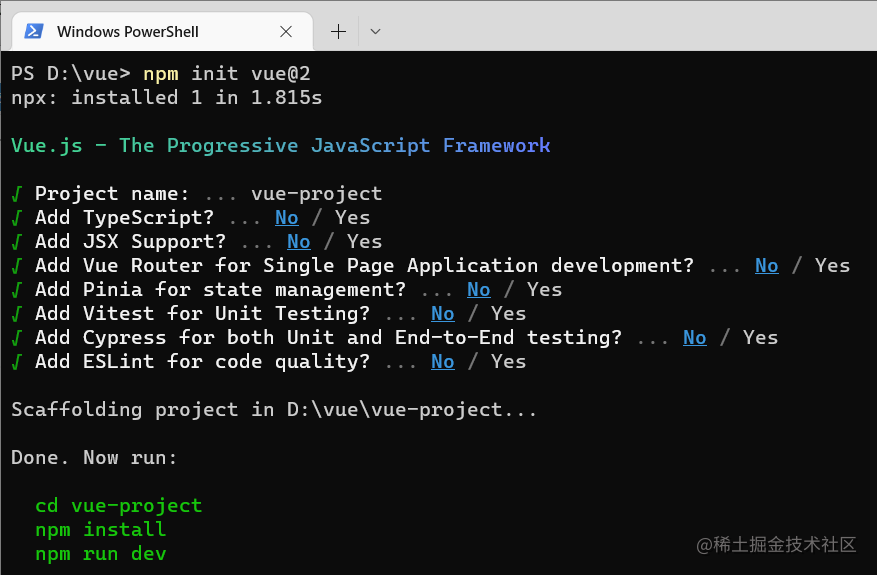Click the 'npx: installed 1 in 1.815s' line

(x=167, y=98)
